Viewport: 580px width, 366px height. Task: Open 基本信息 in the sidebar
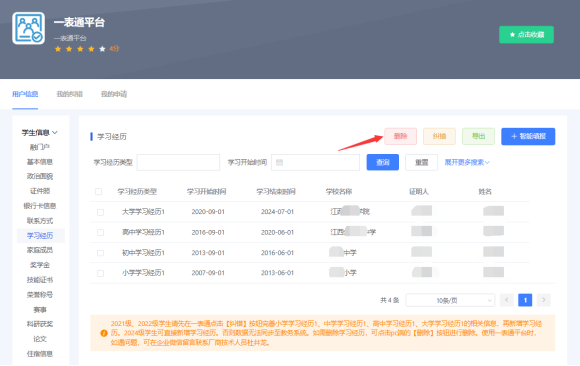(40, 162)
